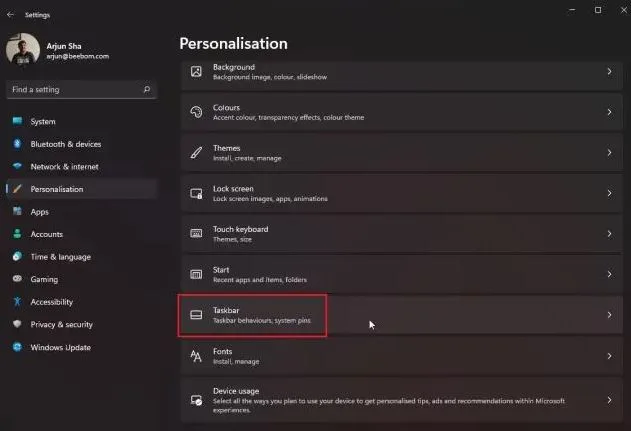
Task: Expand the Fonts settings chevron
Action: [609, 356]
